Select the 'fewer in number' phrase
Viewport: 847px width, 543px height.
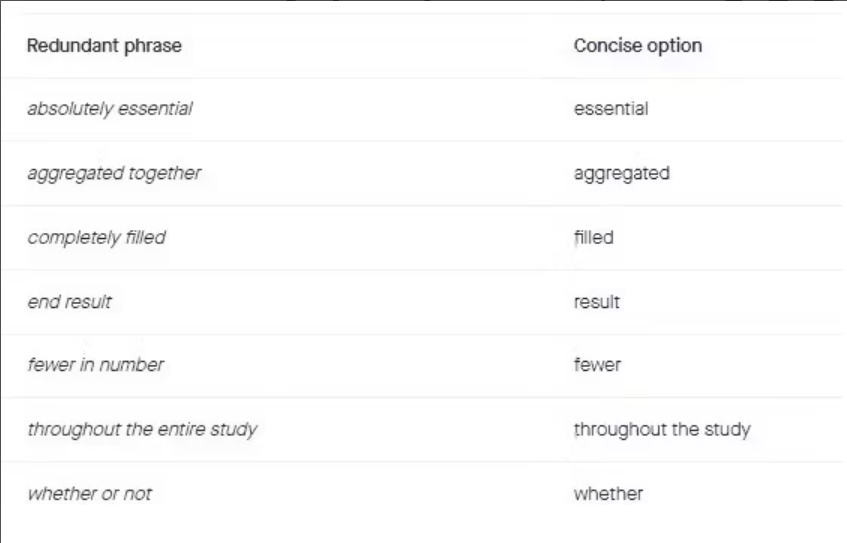pyautogui.click(x=95, y=365)
